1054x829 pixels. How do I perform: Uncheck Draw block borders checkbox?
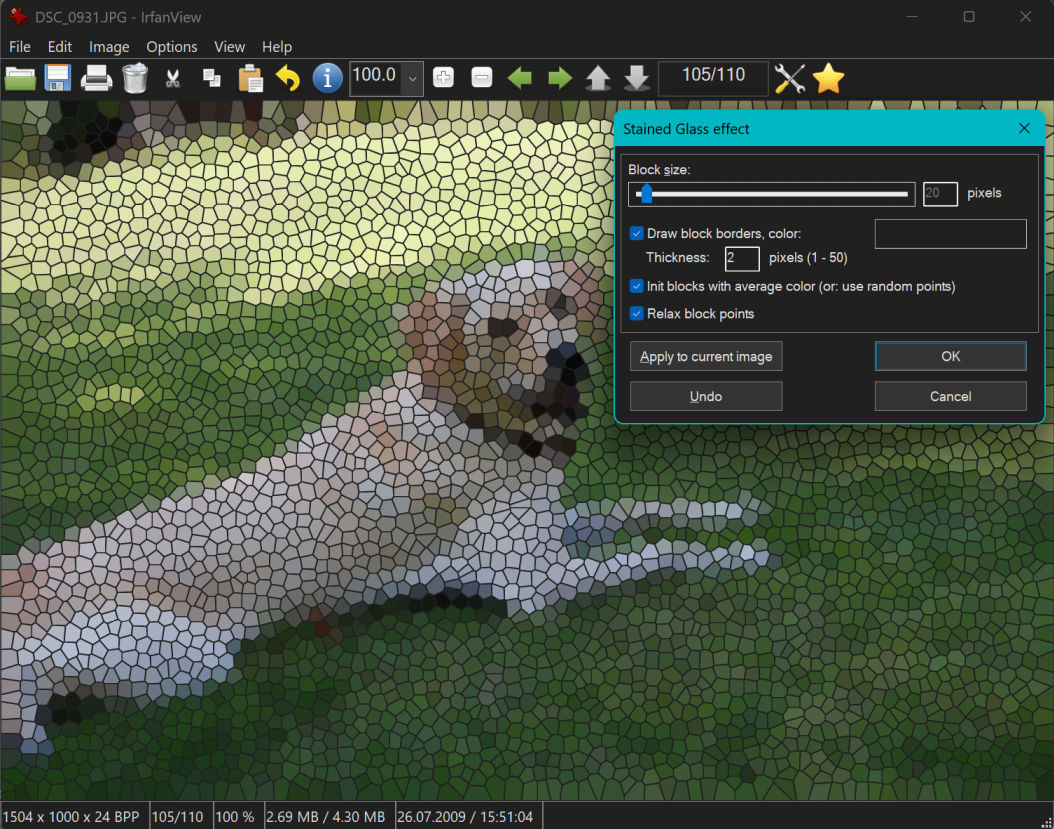[636, 234]
